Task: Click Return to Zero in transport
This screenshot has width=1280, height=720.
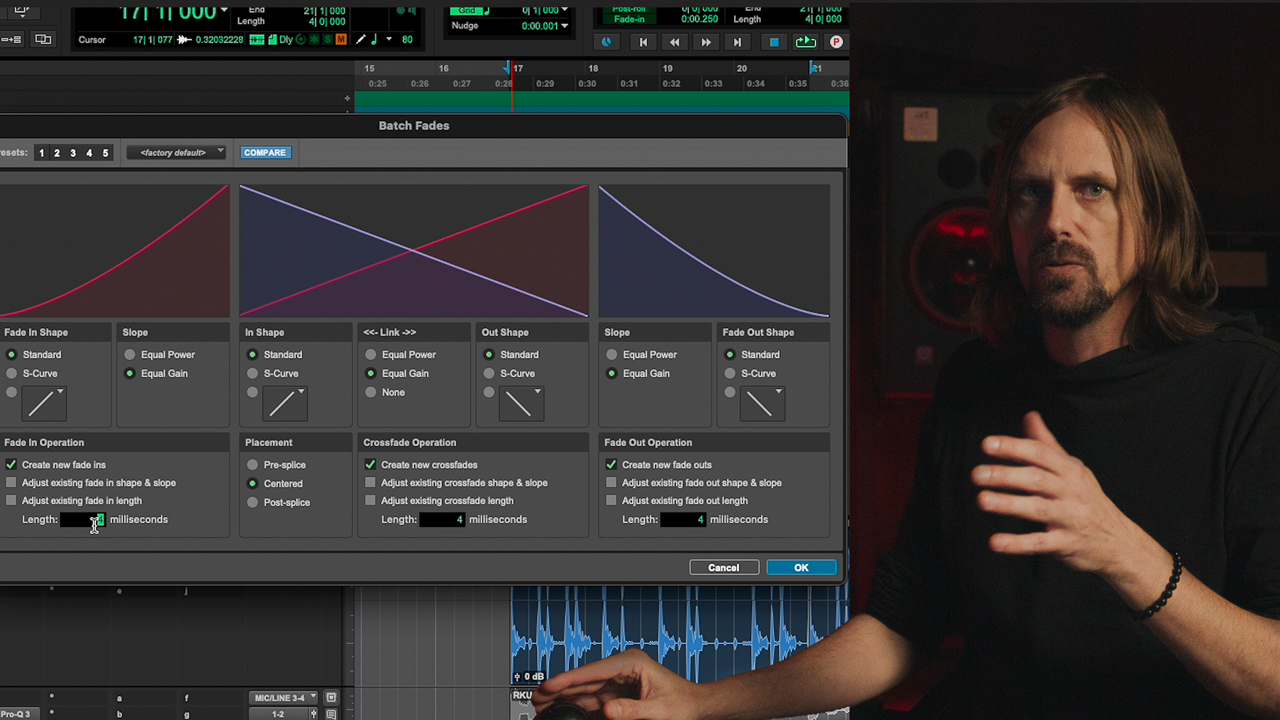Action: [x=643, y=42]
